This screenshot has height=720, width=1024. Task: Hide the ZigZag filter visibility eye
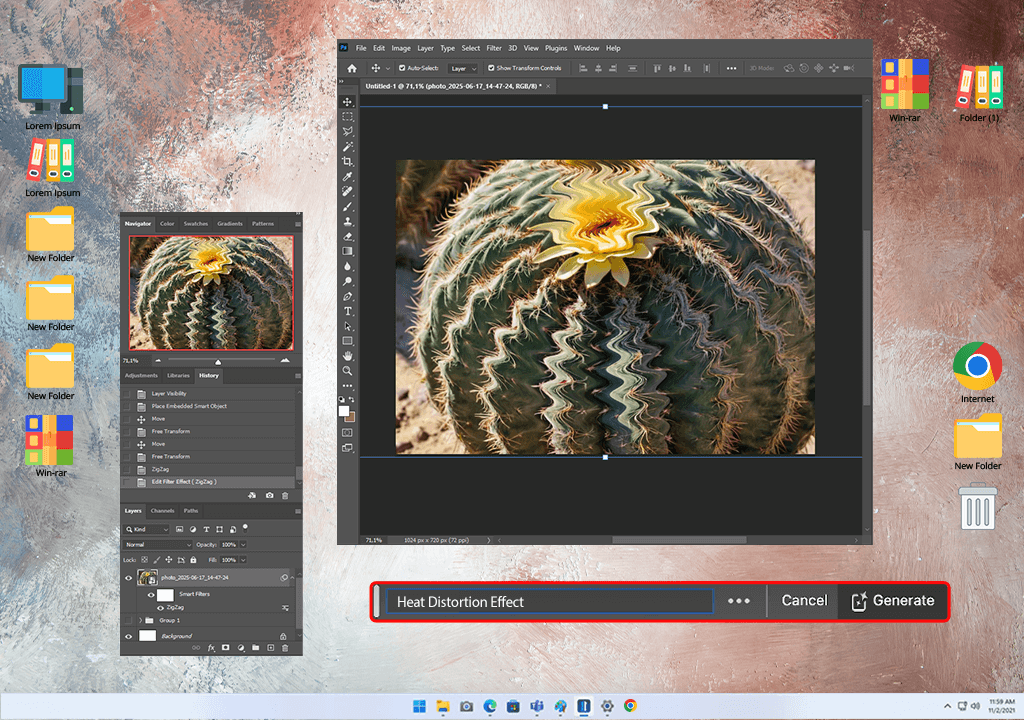[x=161, y=608]
